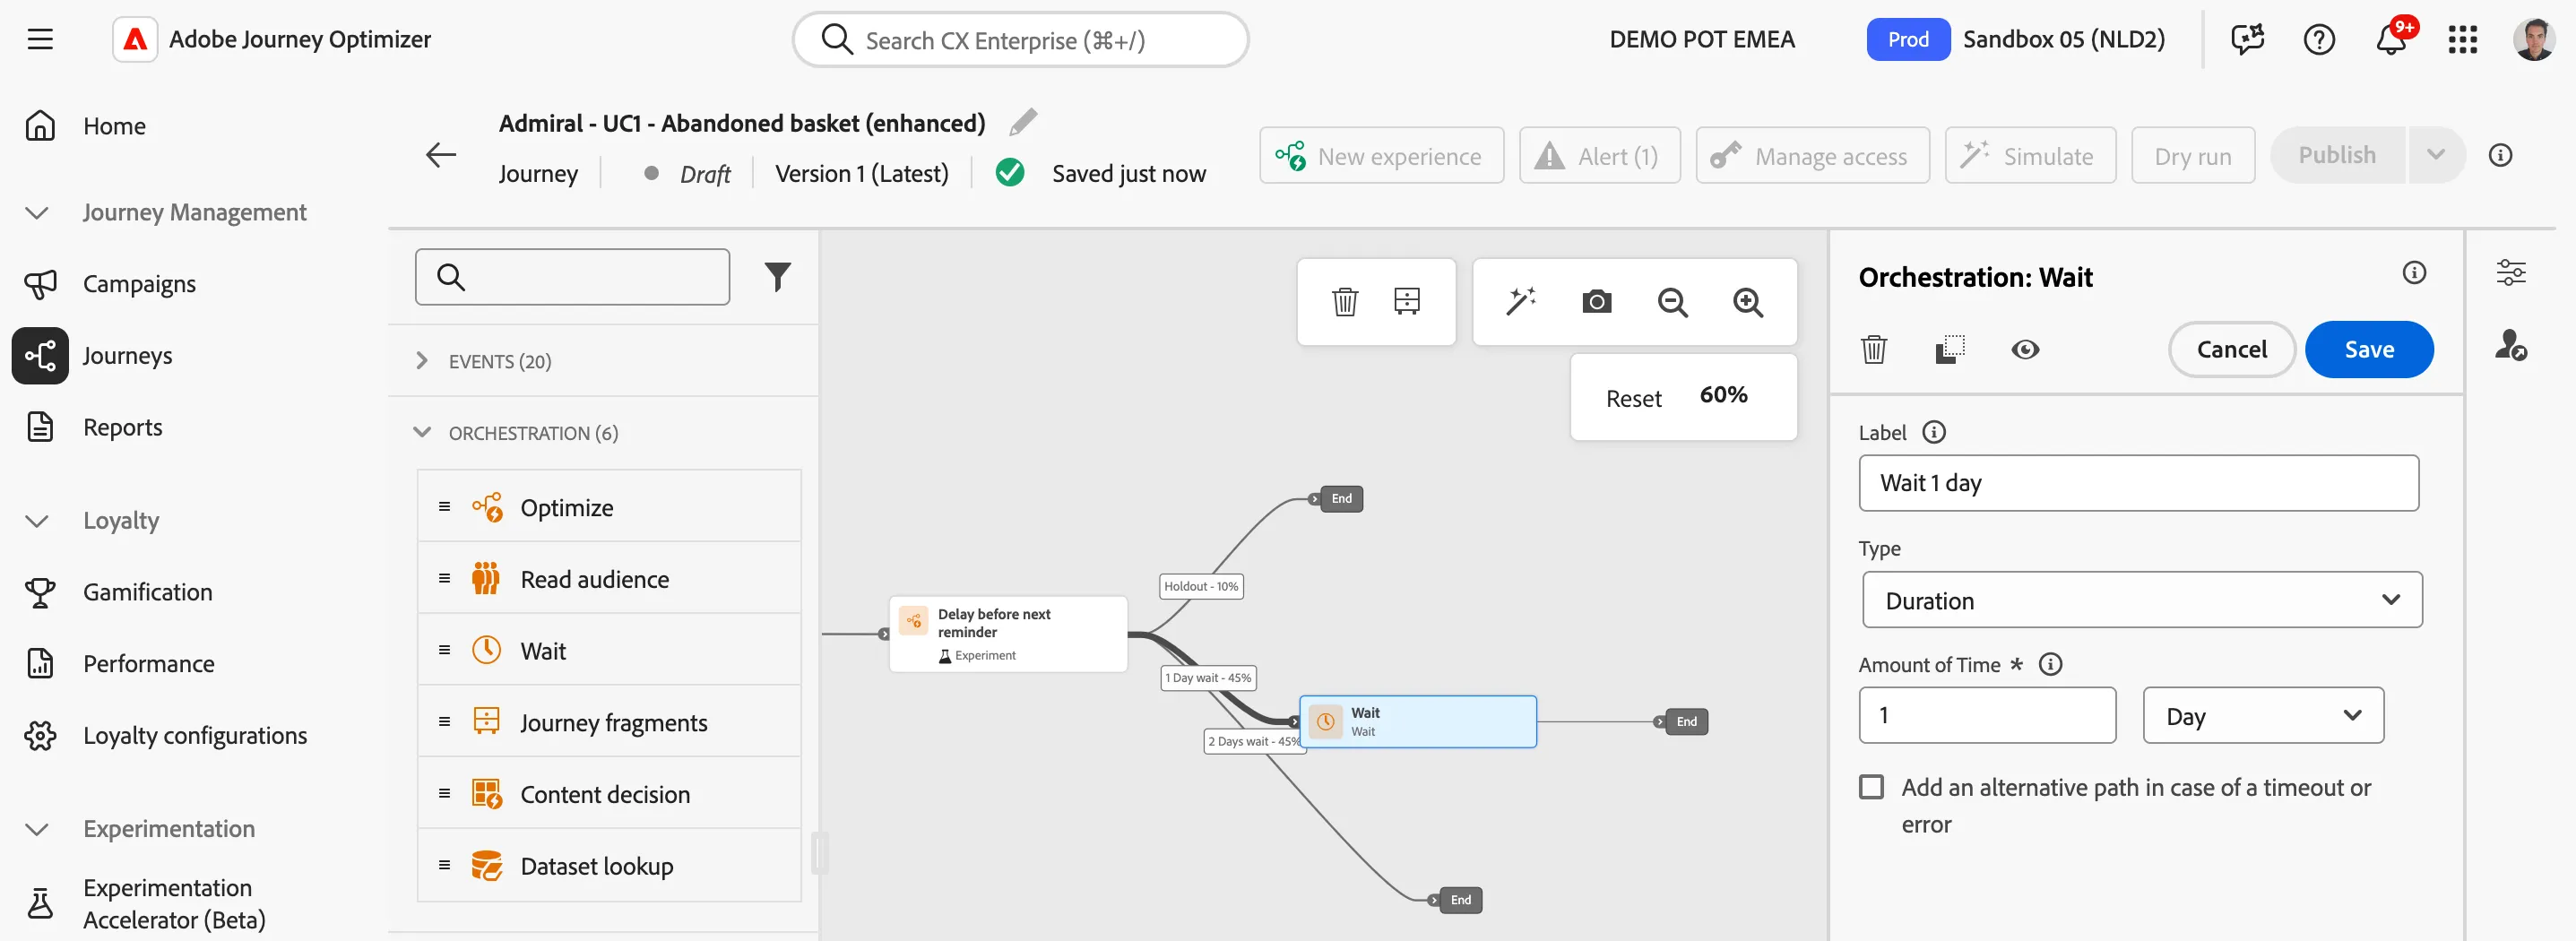Click the auto-arrange magic wand icon on canvas
This screenshot has height=941, width=2576.
point(1521,301)
